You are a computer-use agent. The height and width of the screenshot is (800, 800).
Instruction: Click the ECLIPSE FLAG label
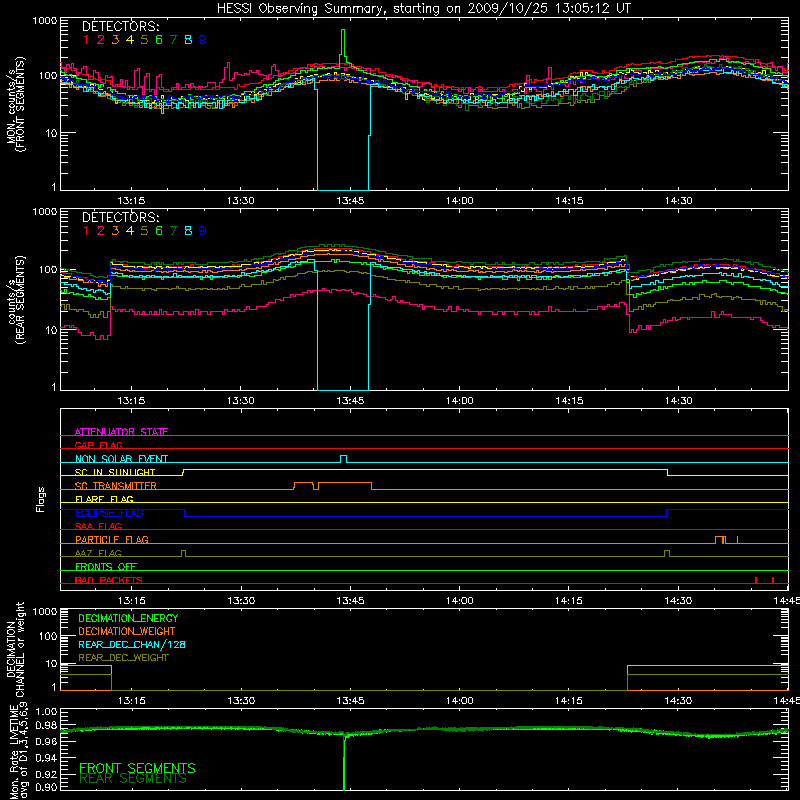[x=109, y=513]
